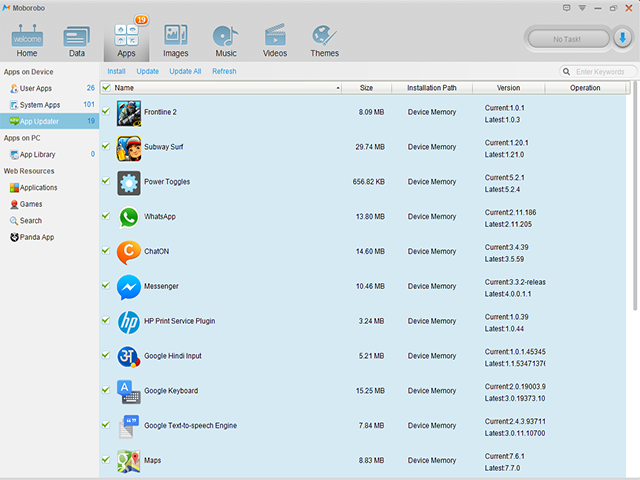Select System Apps in sidebar
640x480 pixels.
pos(49,105)
